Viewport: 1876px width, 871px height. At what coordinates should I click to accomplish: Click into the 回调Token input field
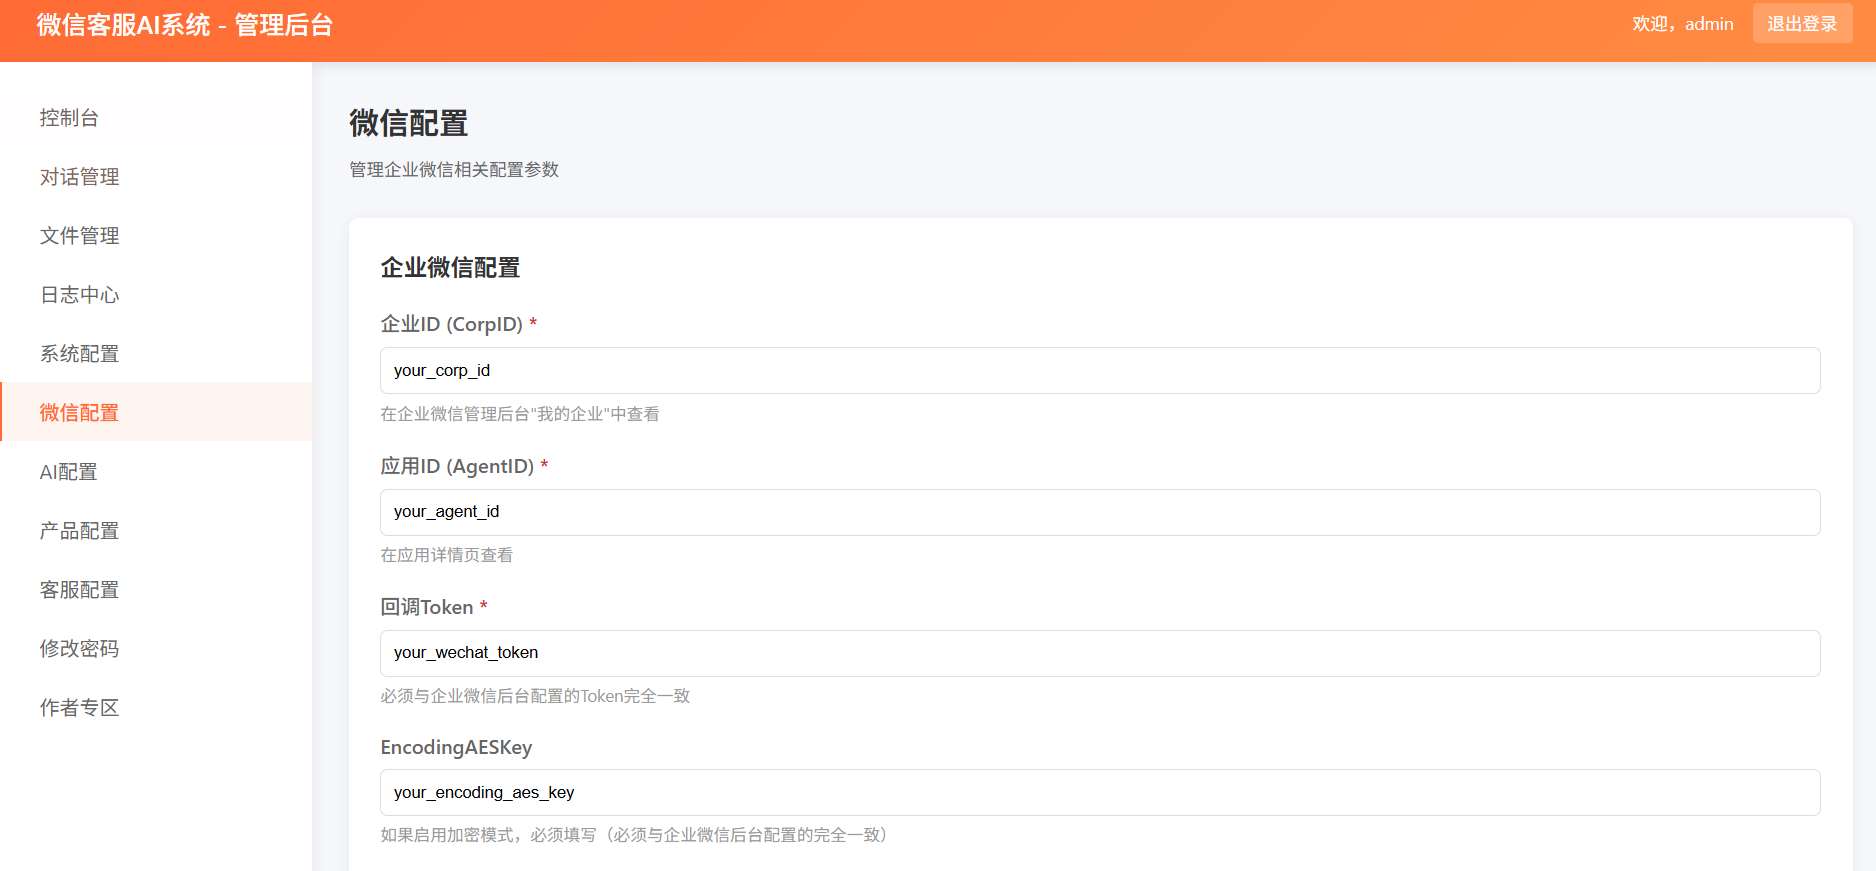point(1099,653)
